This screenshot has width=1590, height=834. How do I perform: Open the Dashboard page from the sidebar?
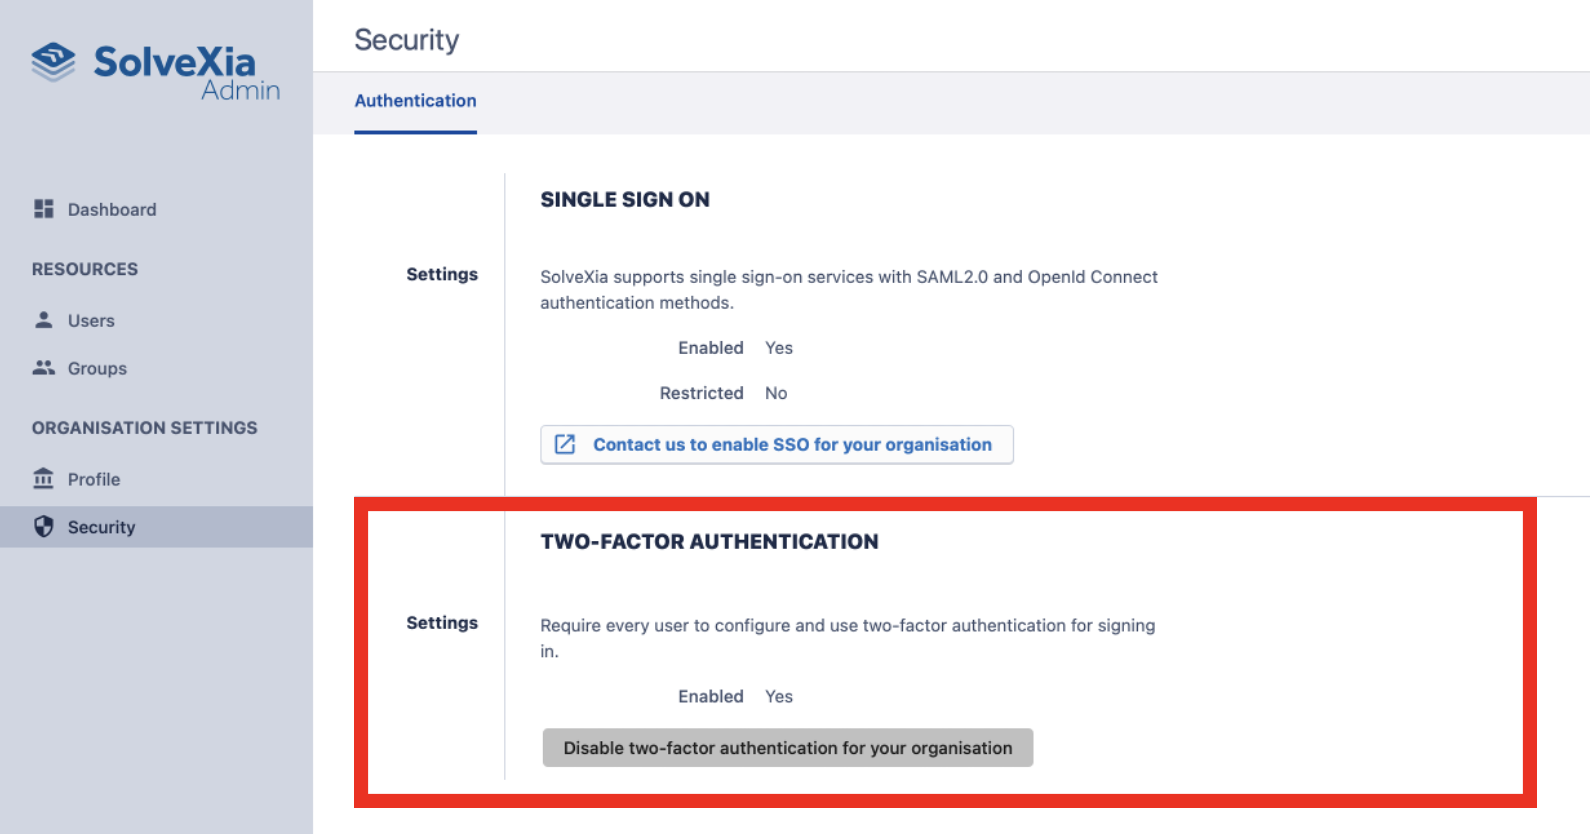[112, 210]
